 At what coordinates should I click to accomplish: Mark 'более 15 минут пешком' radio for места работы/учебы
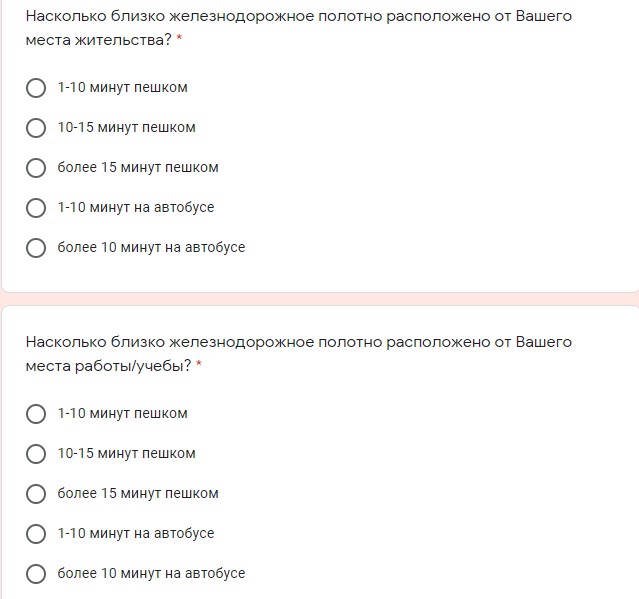36,494
